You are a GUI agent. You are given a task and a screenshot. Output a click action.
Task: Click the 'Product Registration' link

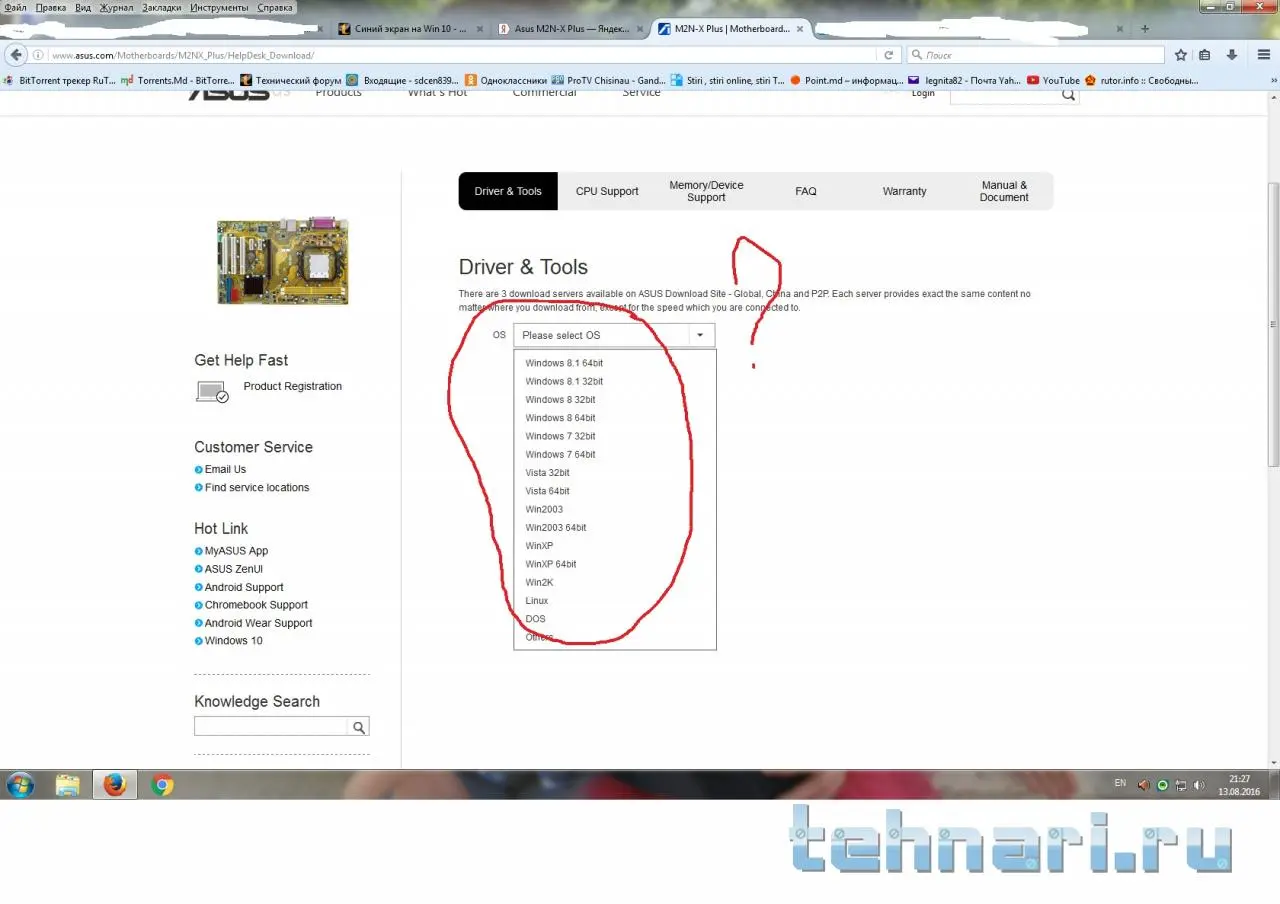[292, 386]
